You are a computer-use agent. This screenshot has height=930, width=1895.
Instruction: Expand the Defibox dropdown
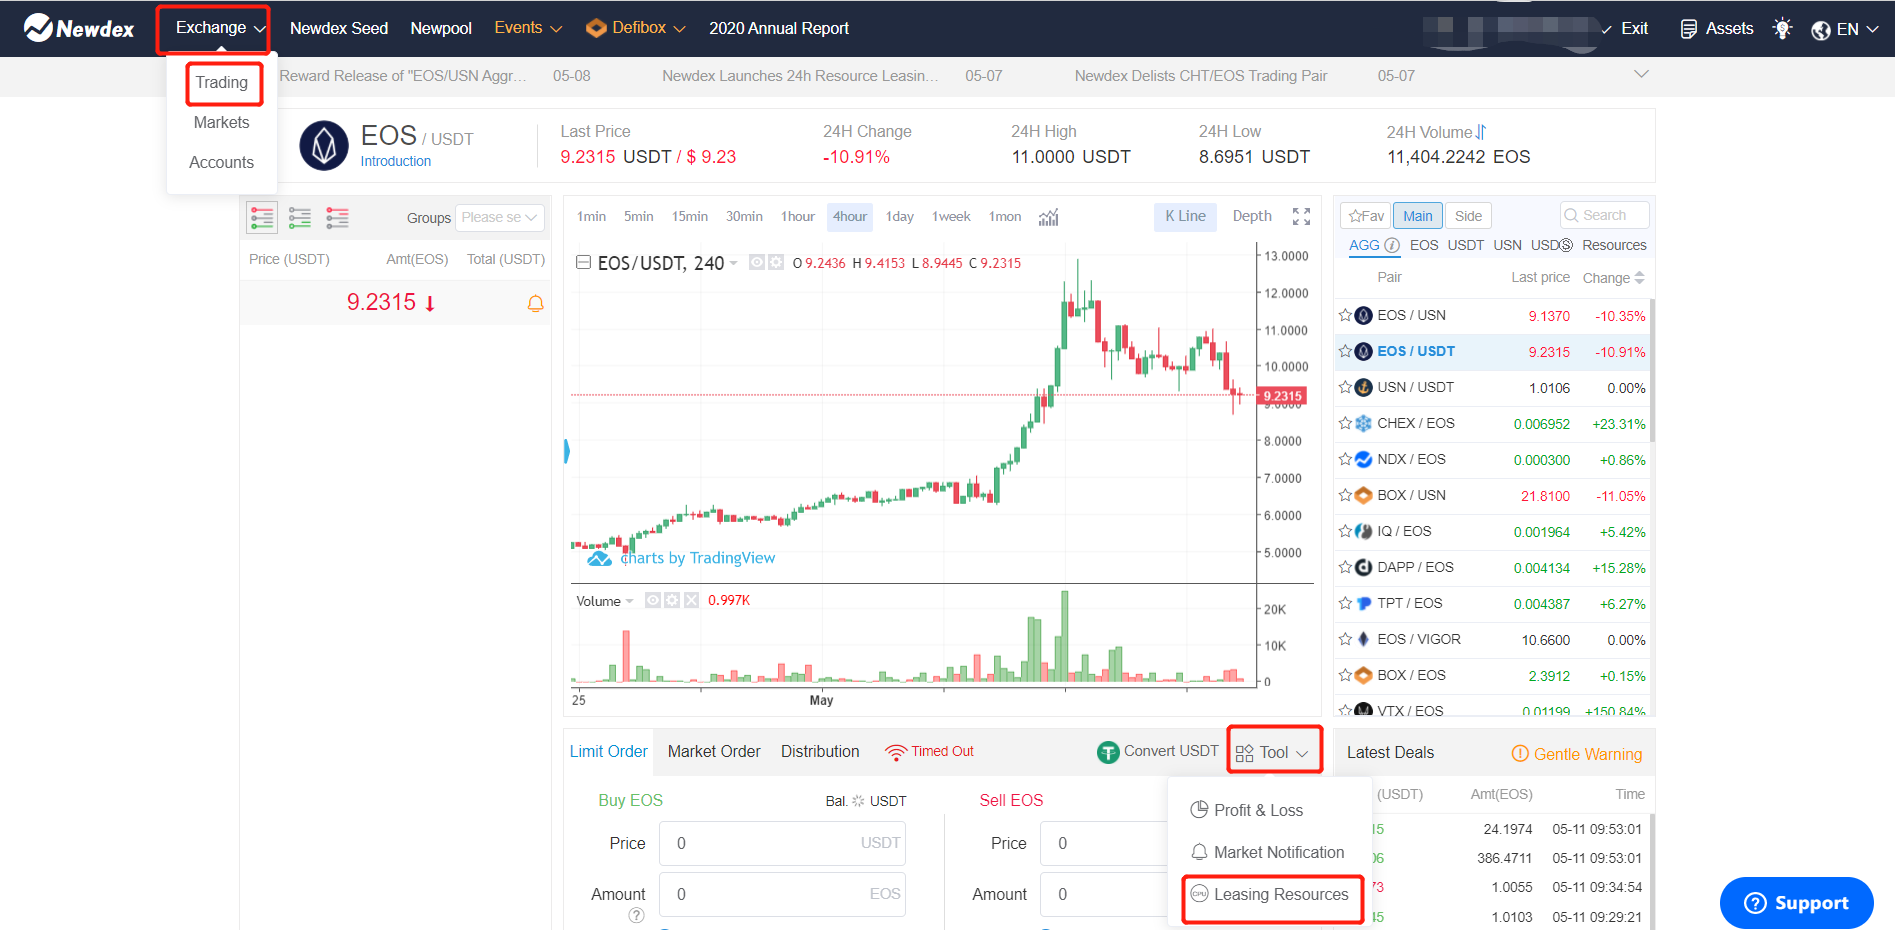tap(636, 28)
